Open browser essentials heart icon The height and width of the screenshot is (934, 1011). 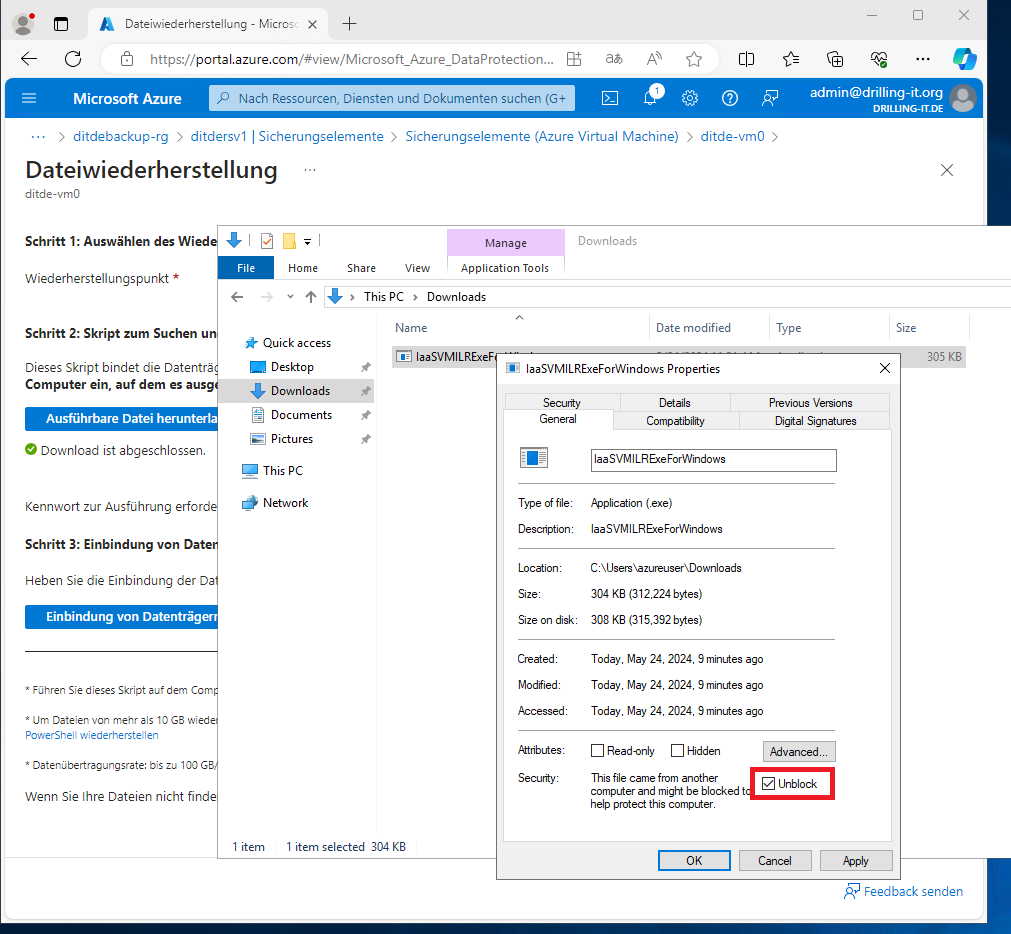[879, 59]
